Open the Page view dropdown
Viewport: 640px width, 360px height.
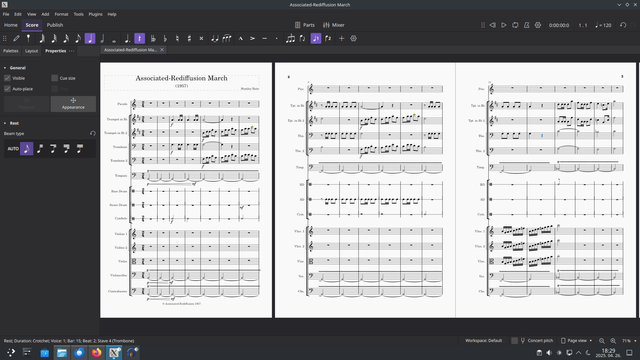coord(576,340)
